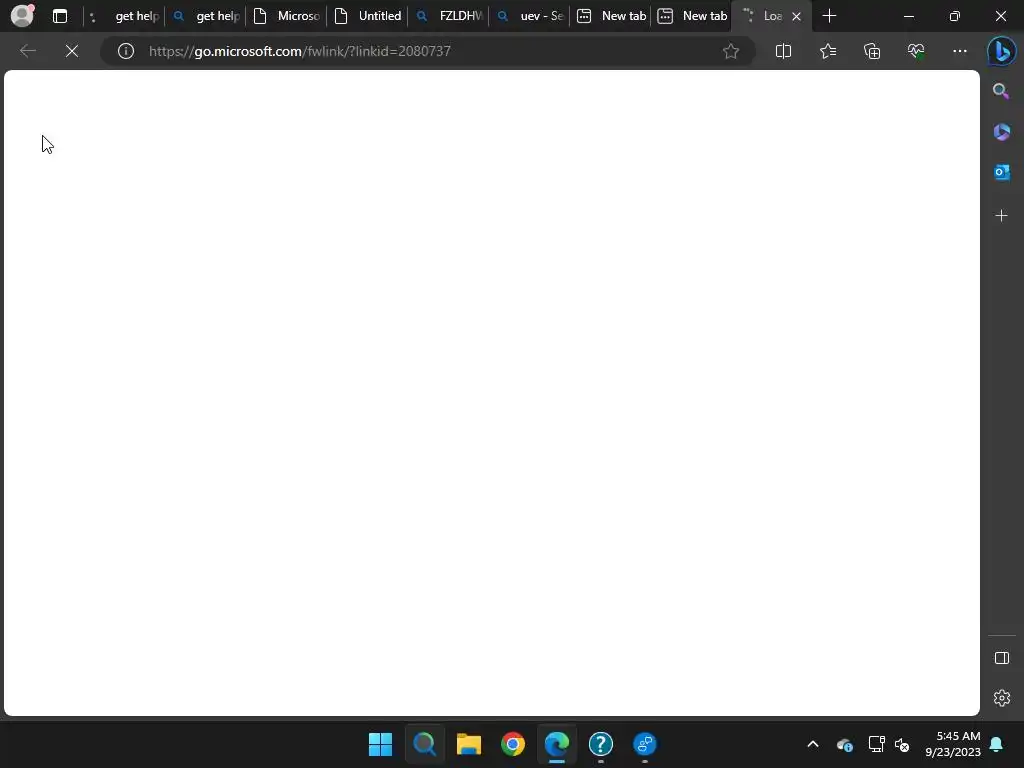Viewport: 1024px width, 768px height.
Task: Open Collections panel
Action: click(x=872, y=51)
